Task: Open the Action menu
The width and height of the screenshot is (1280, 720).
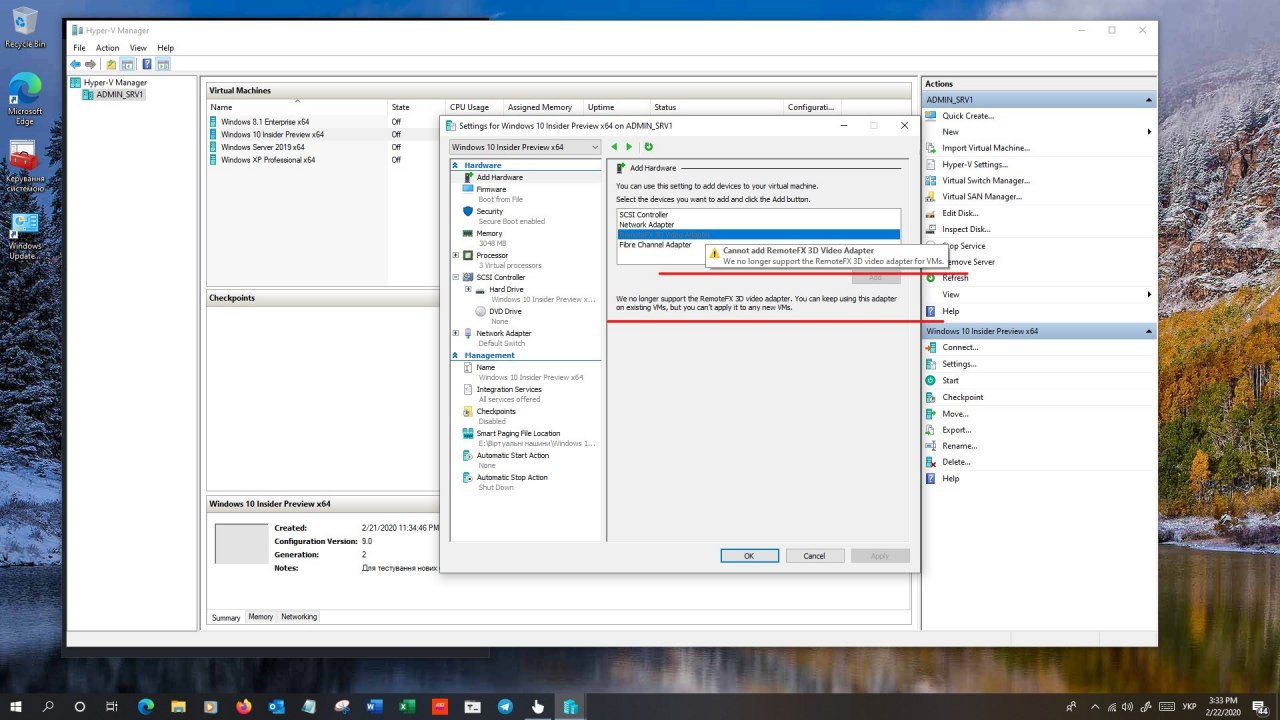Action: click(107, 48)
